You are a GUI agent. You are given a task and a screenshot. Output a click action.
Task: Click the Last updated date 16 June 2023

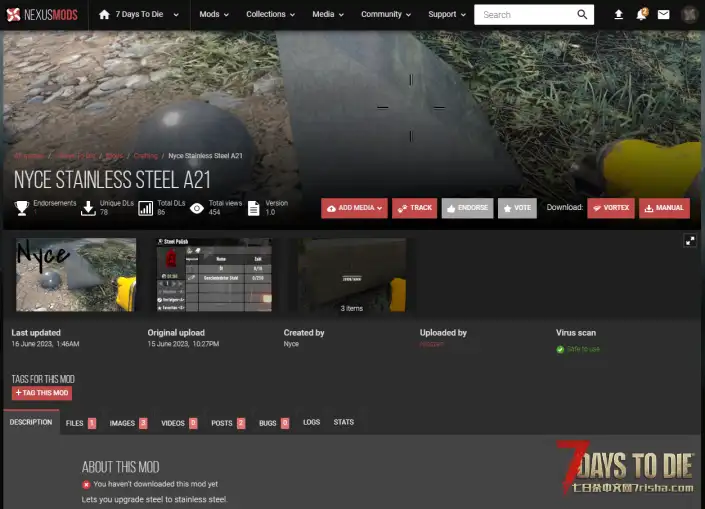(45, 344)
